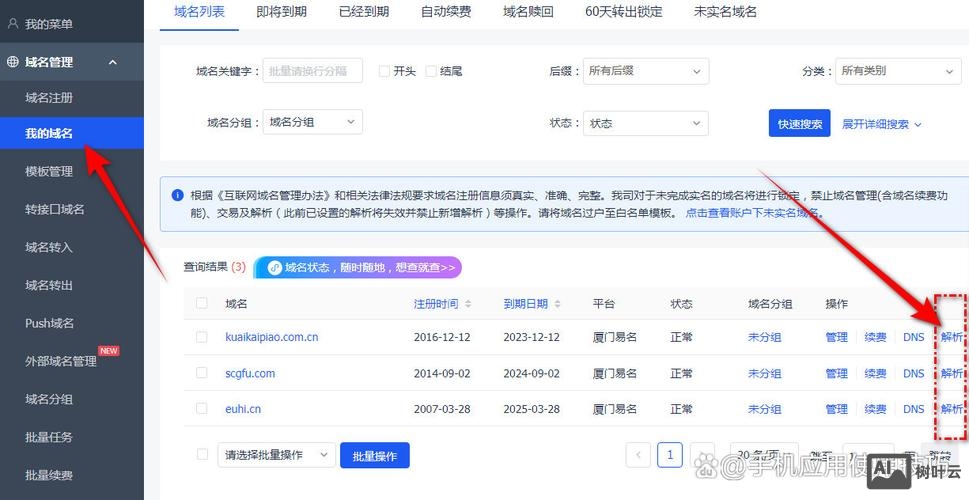Select the scgfu.com row checkbox
The width and height of the screenshot is (969, 500).
[201, 373]
